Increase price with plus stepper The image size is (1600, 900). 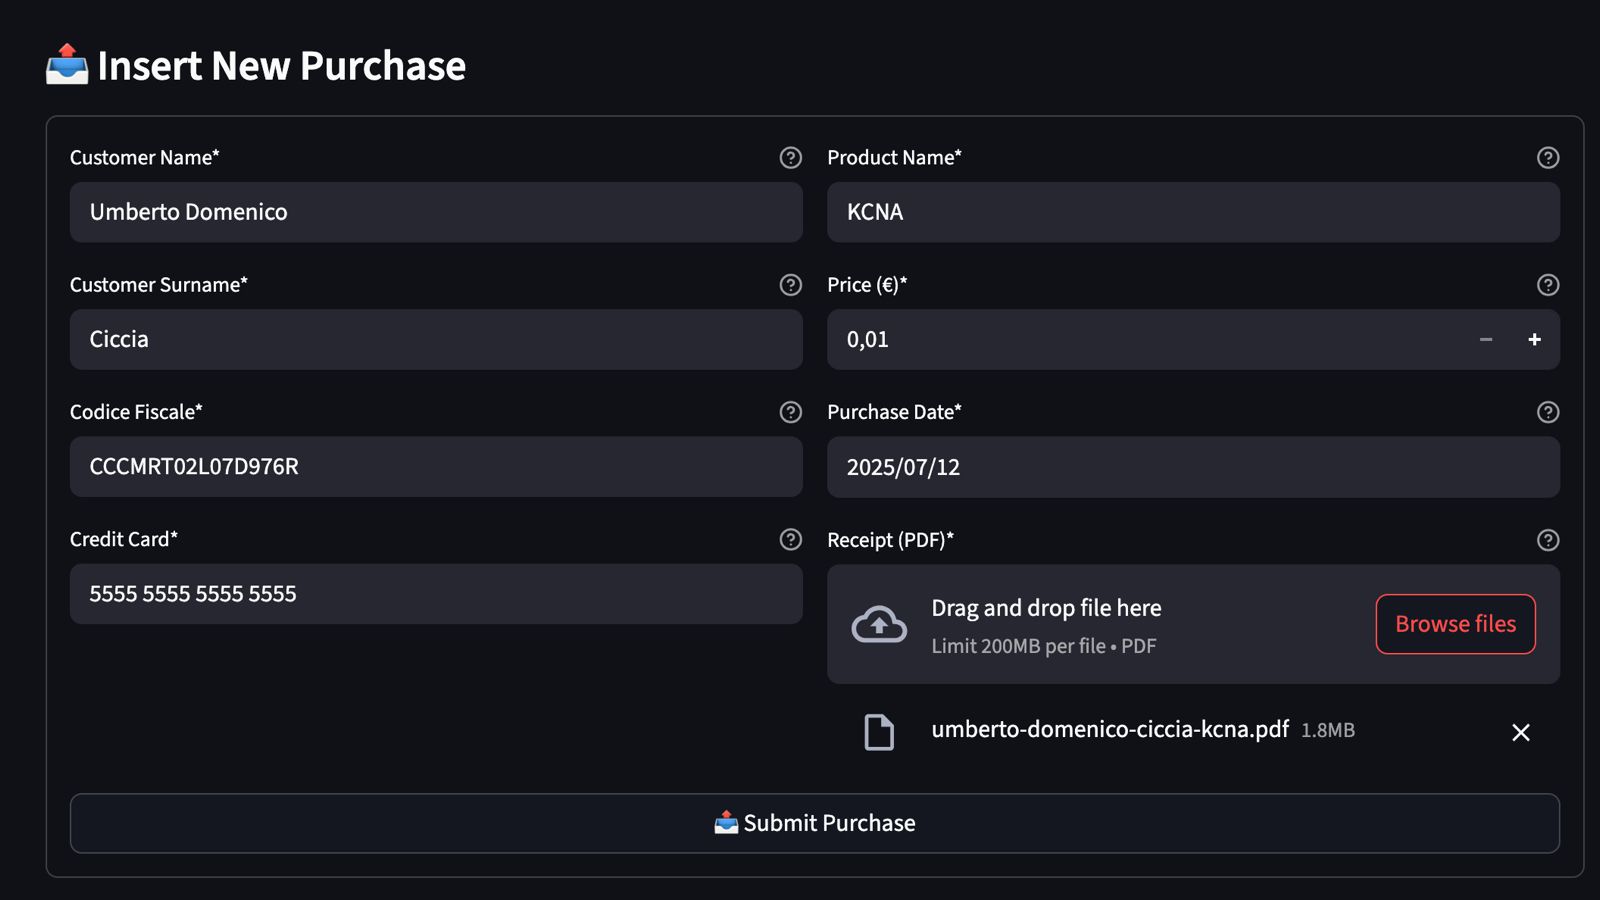coord(1534,340)
